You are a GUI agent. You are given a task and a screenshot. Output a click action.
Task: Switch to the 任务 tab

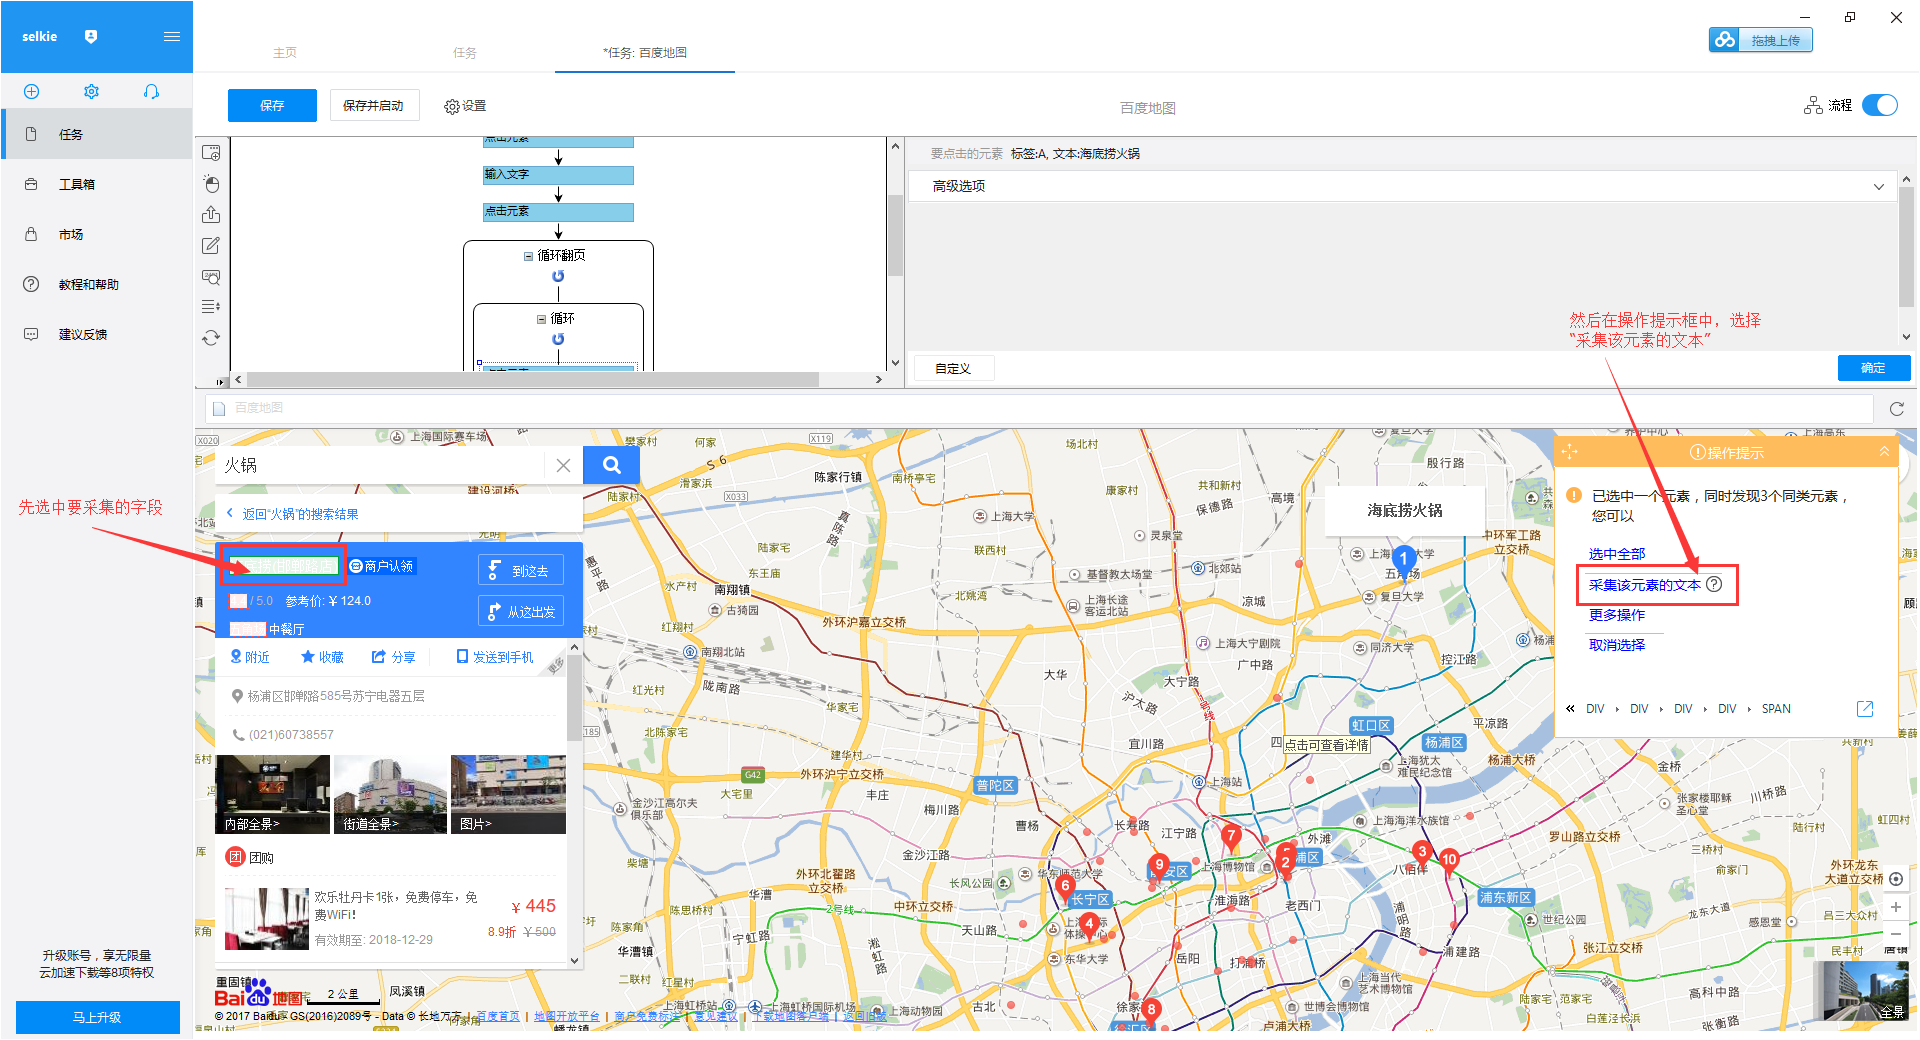tap(465, 53)
